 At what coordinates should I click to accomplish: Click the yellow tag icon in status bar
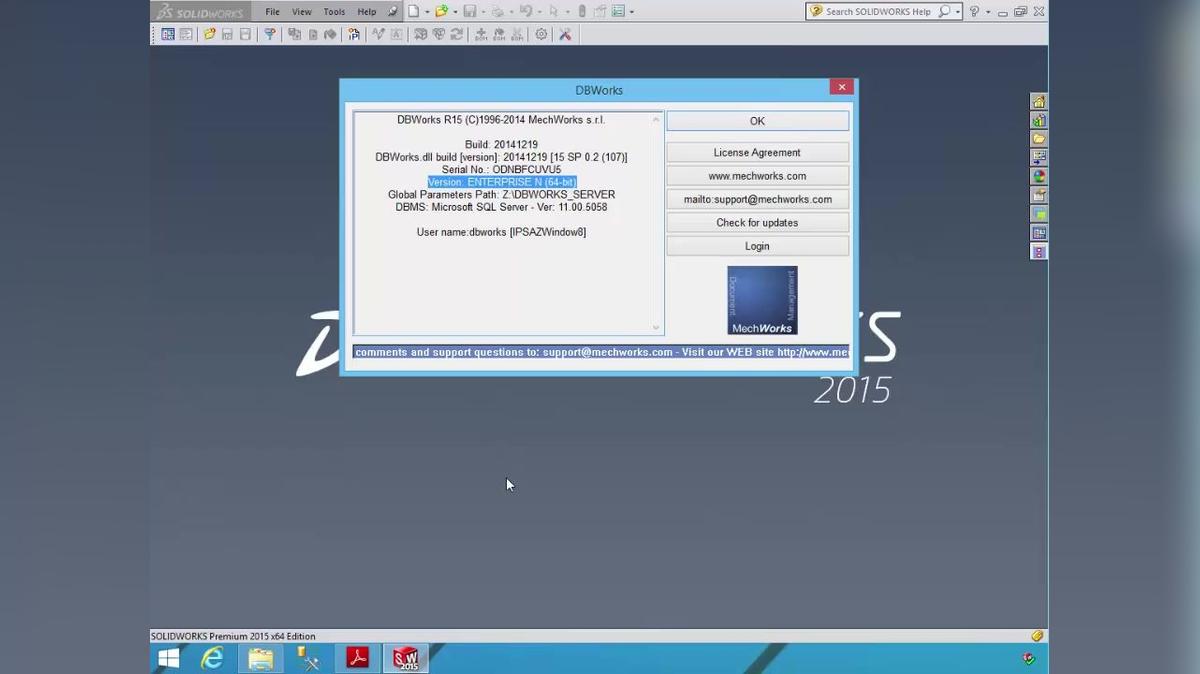click(1037, 636)
